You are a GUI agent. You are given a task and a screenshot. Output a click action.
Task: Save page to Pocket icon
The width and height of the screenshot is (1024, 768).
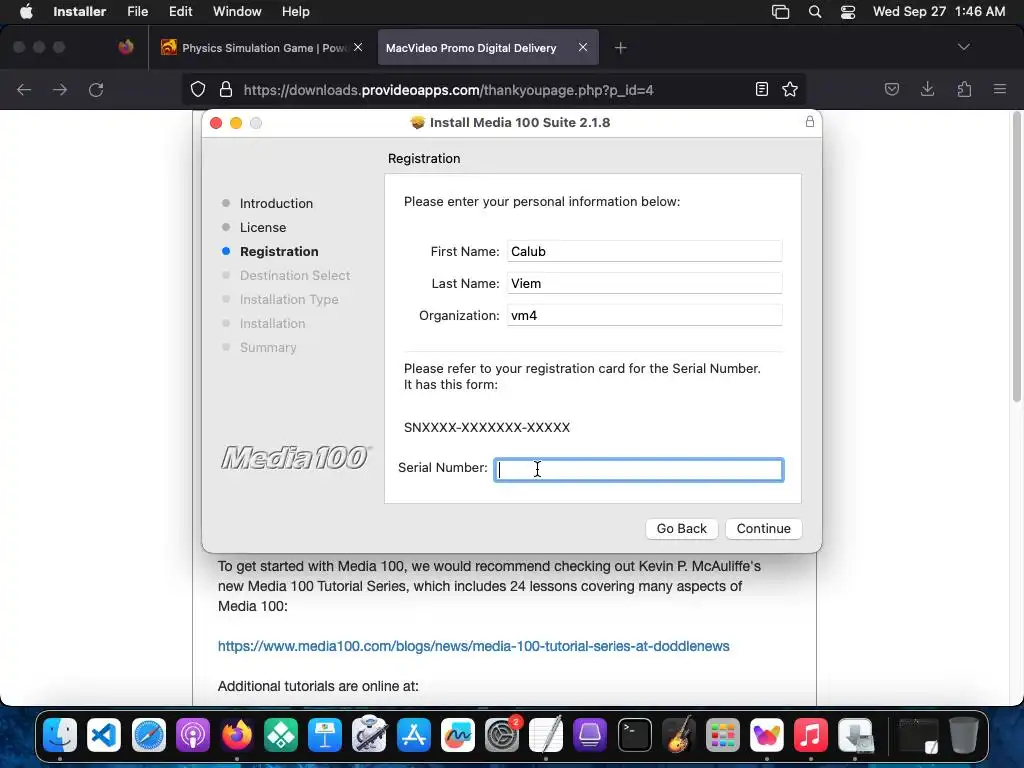(891, 89)
